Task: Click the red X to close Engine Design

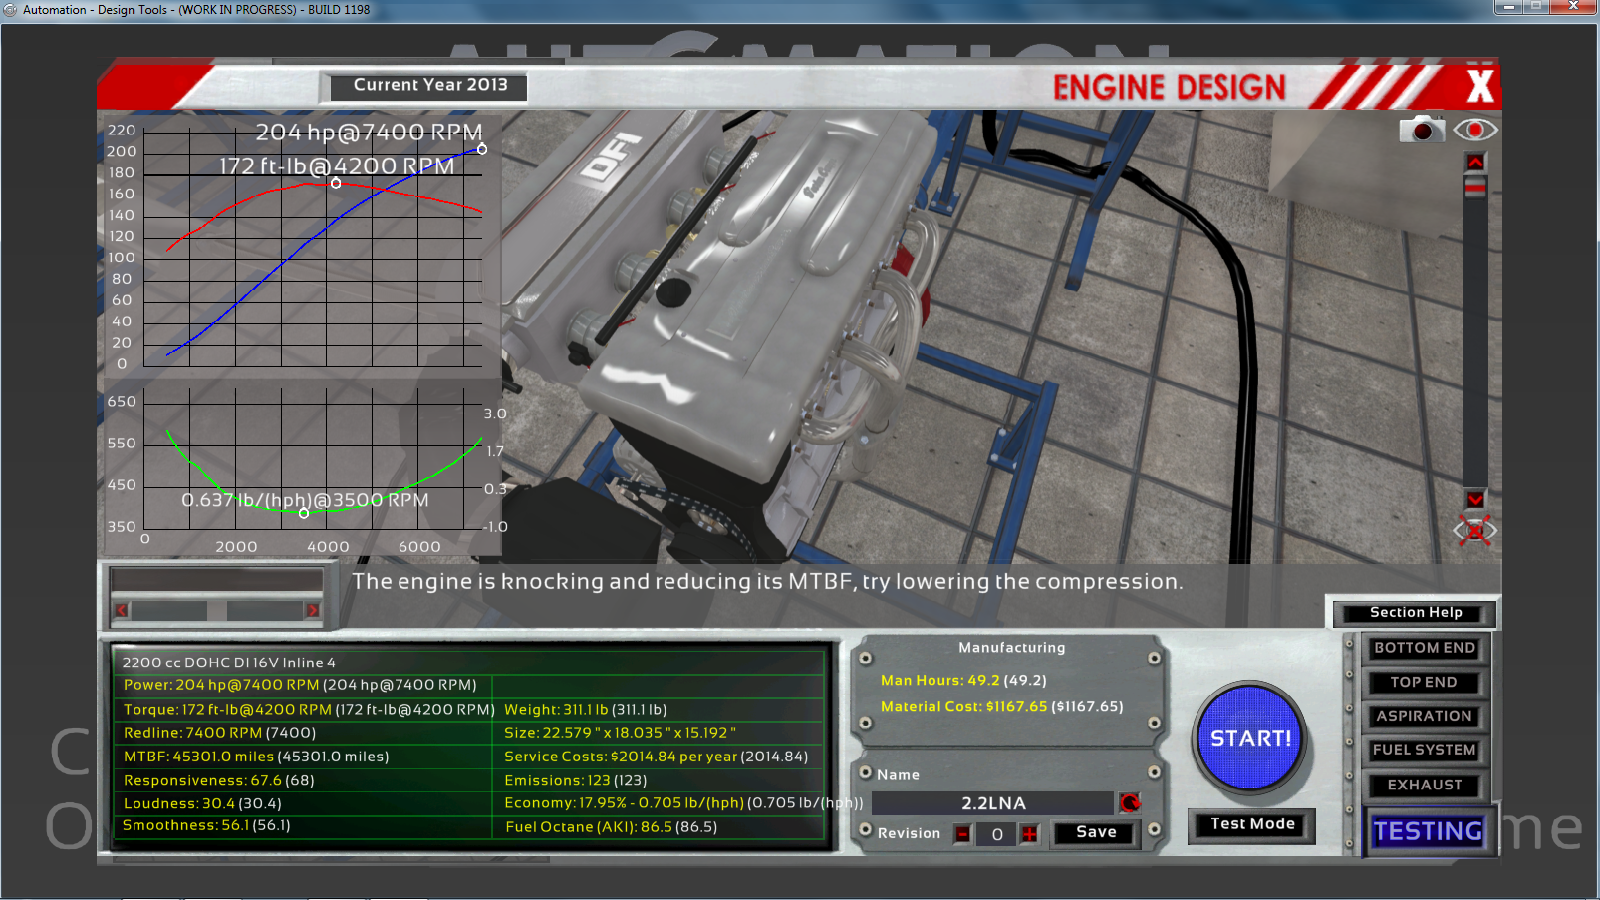Action: click(x=1479, y=86)
